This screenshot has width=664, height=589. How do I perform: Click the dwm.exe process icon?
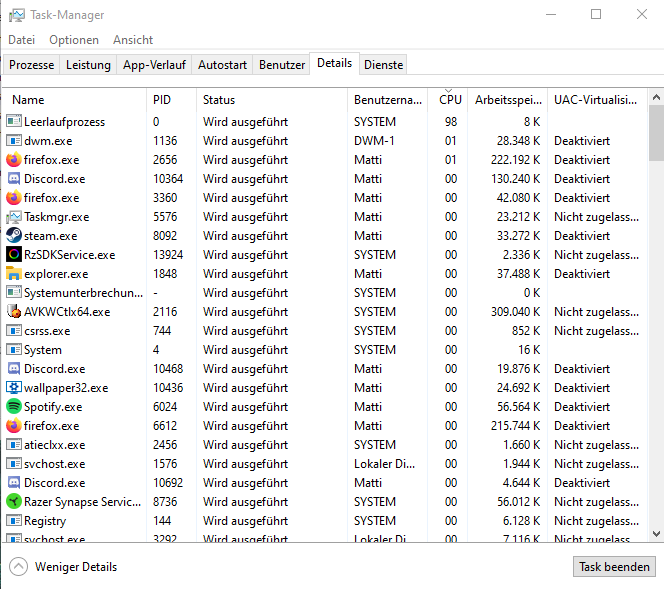pyautogui.click(x=14, y=141)
